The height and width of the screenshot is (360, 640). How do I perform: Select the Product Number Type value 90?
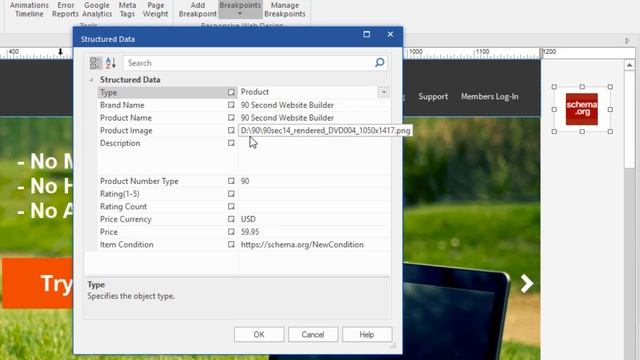coord(314,181)
